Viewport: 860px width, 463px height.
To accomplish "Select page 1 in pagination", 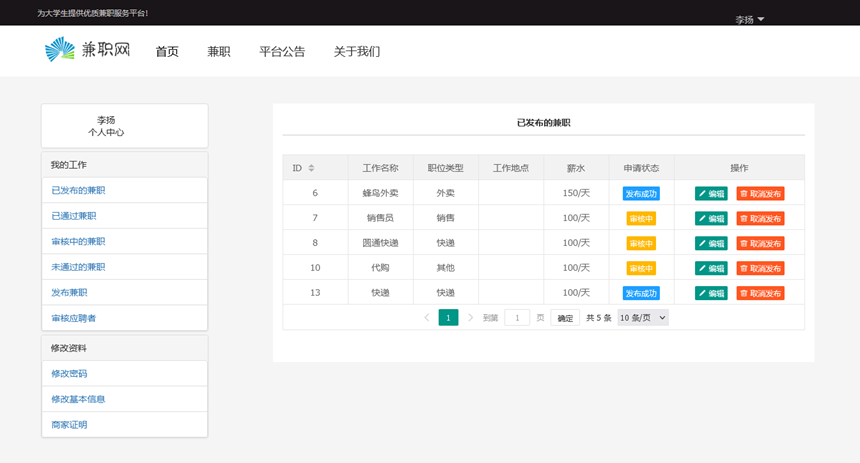I will coord(448,318).
